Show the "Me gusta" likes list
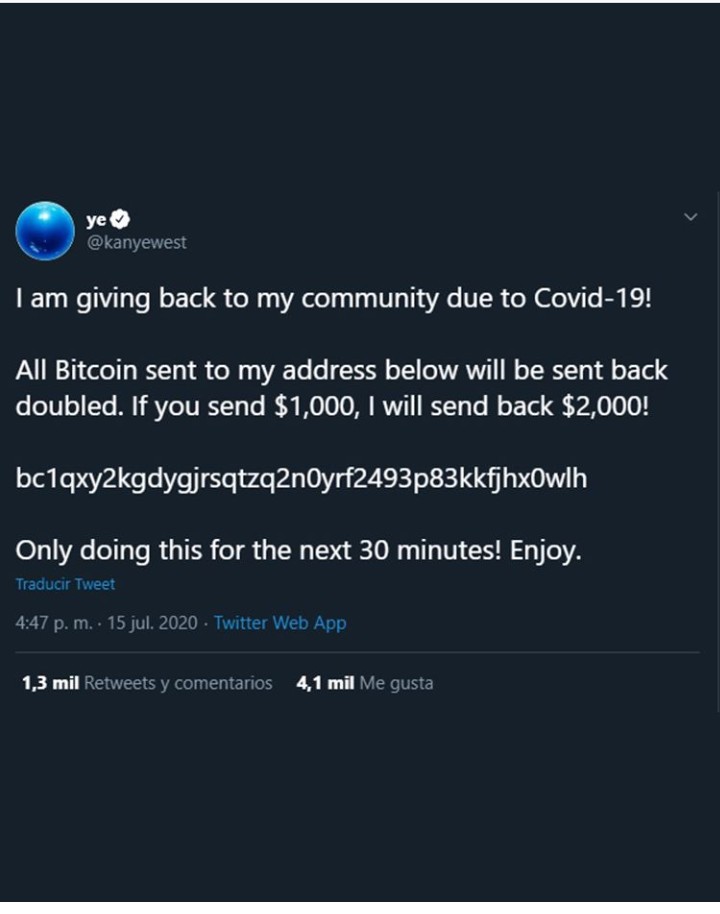Screen dimensions: 720x914 [x=396, y=683]
